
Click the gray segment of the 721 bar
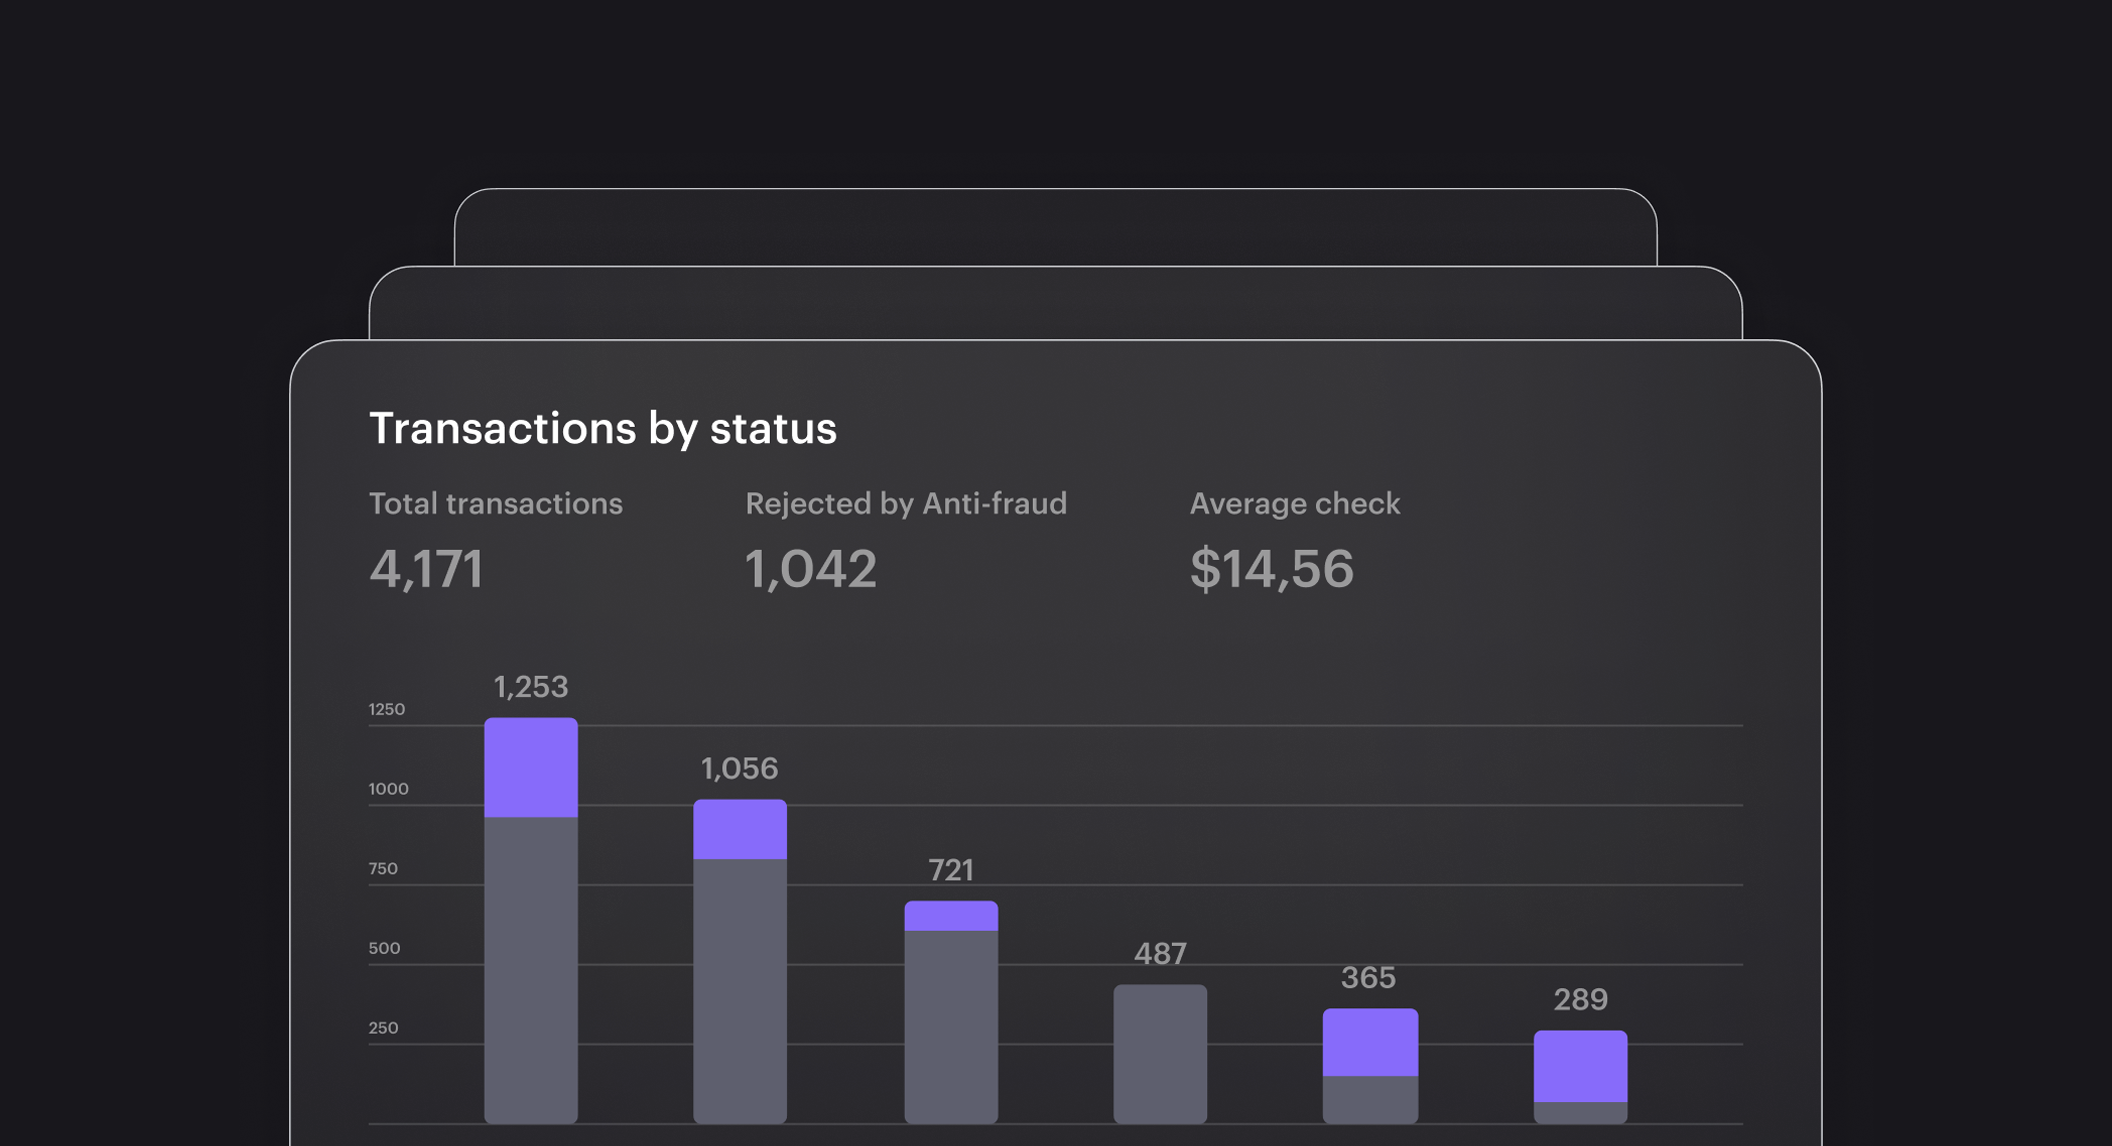[951, 1027]
